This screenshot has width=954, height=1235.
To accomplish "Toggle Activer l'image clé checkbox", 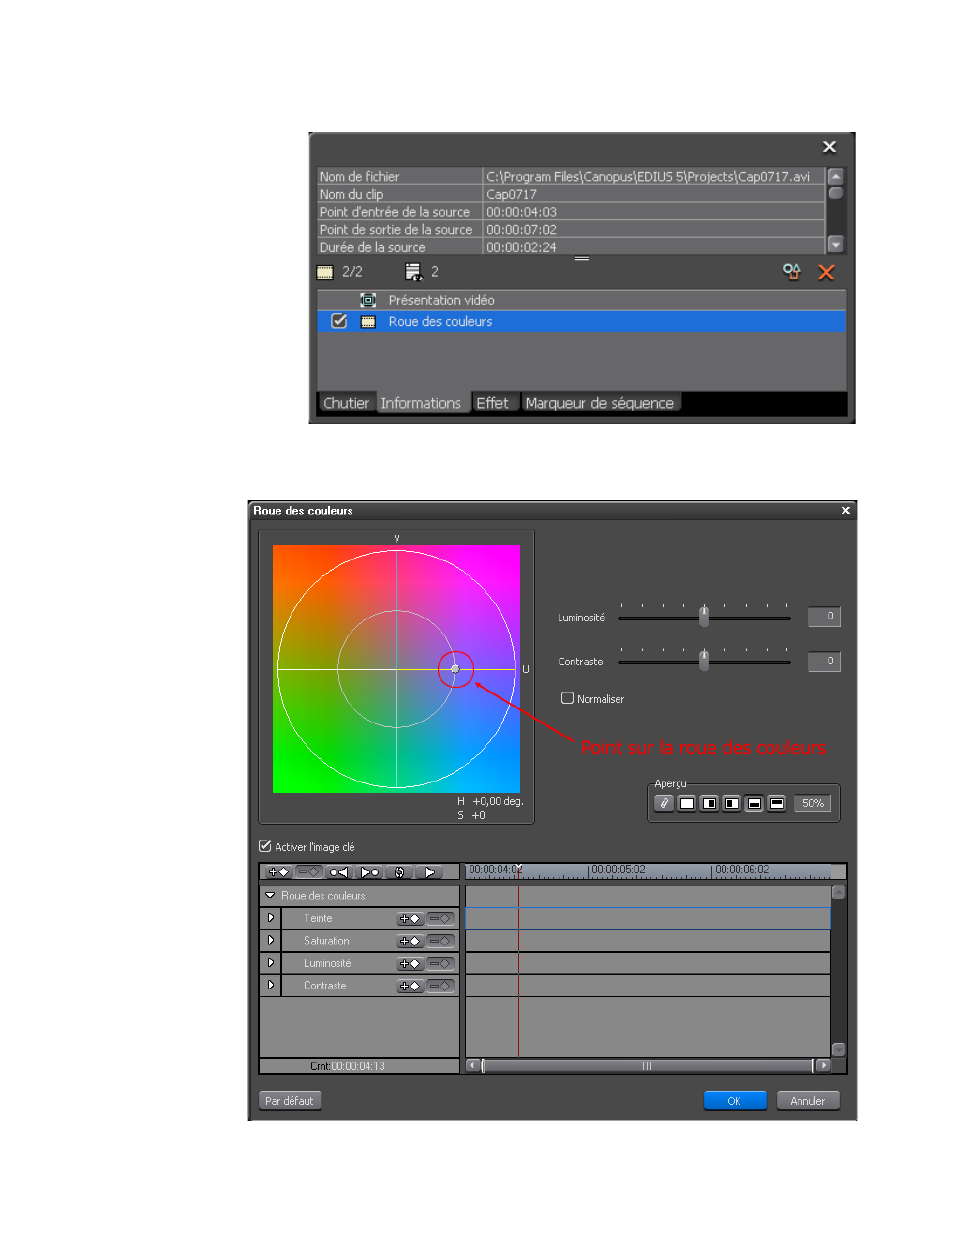I will coord(265,846).
